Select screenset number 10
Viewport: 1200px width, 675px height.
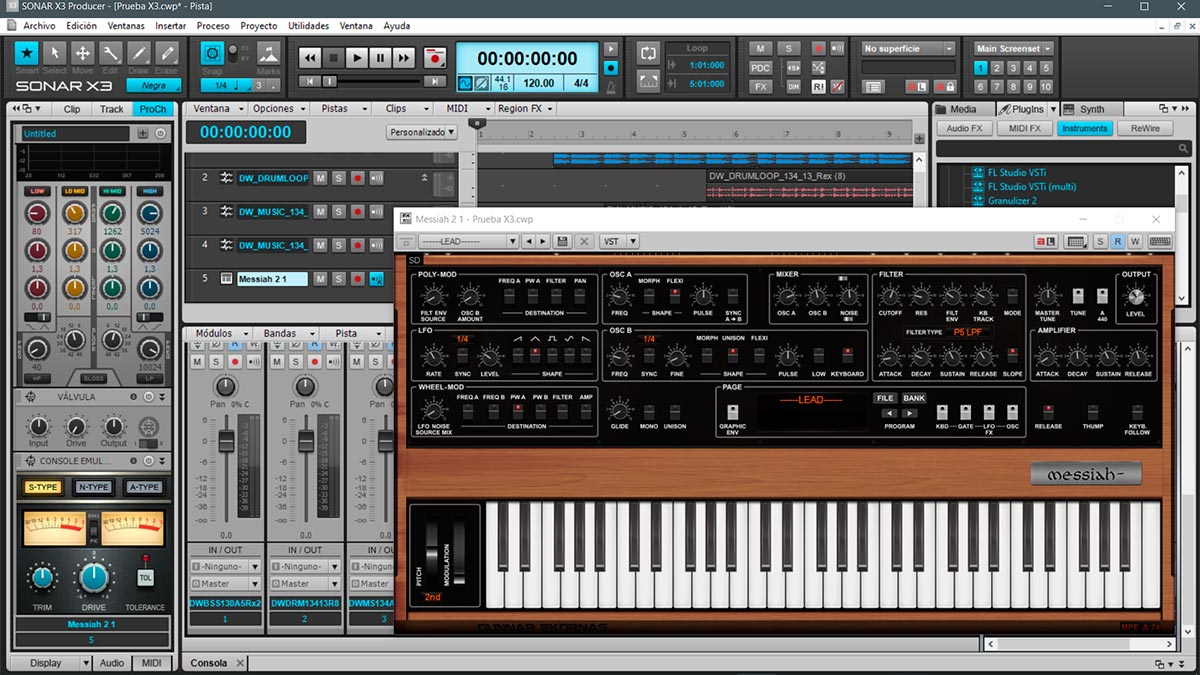1045,86
